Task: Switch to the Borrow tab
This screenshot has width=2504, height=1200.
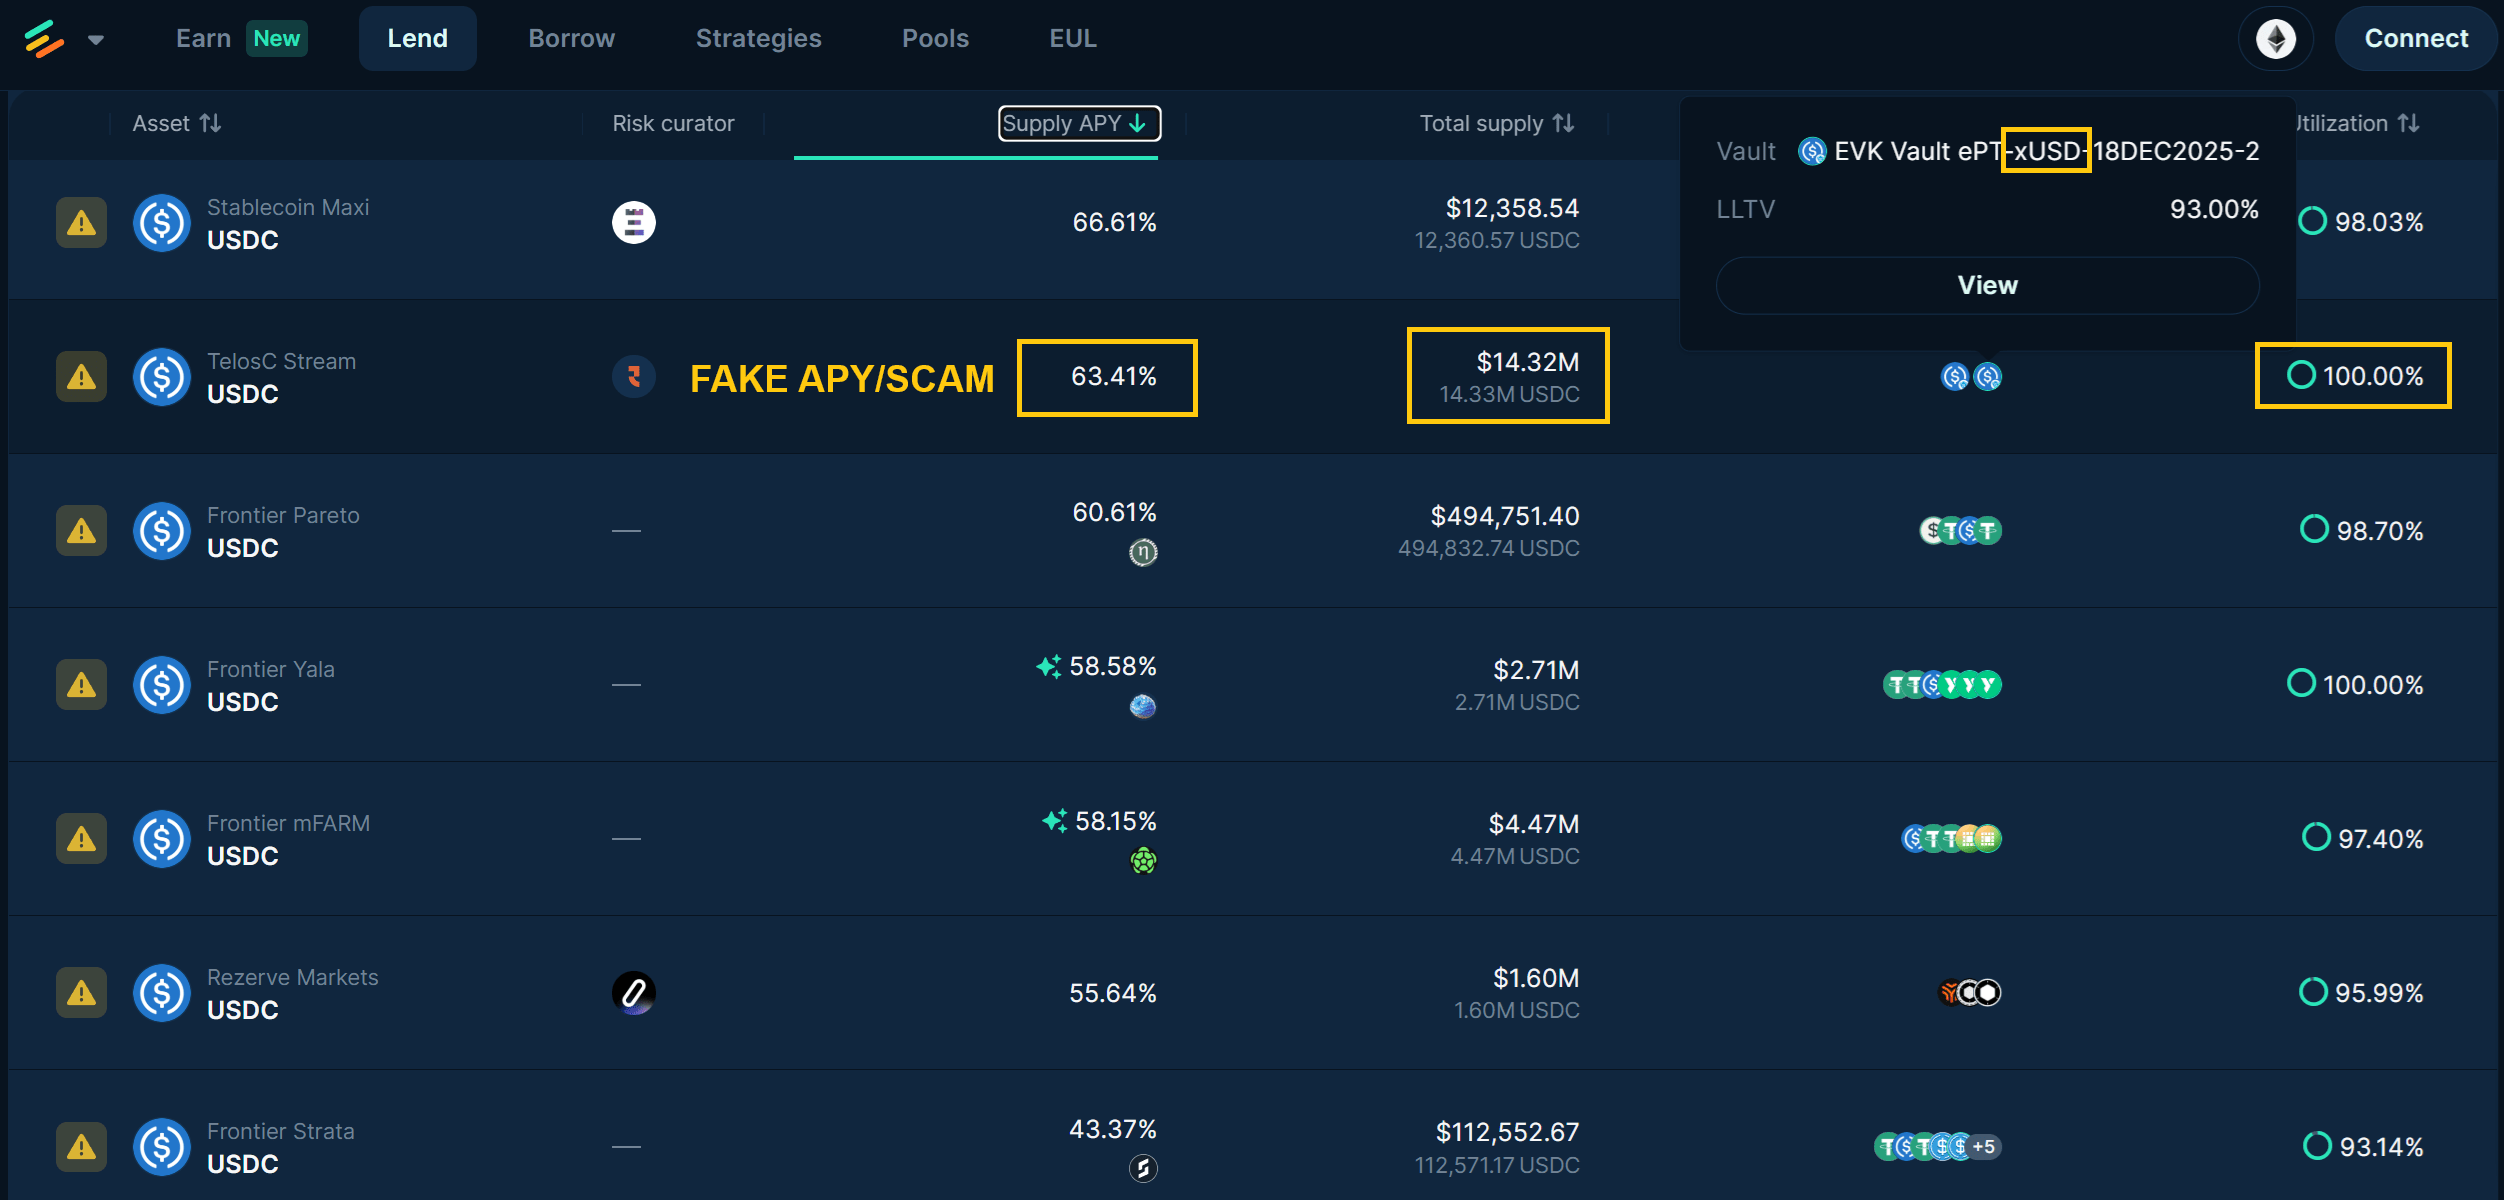Action: tap(571, 39)
